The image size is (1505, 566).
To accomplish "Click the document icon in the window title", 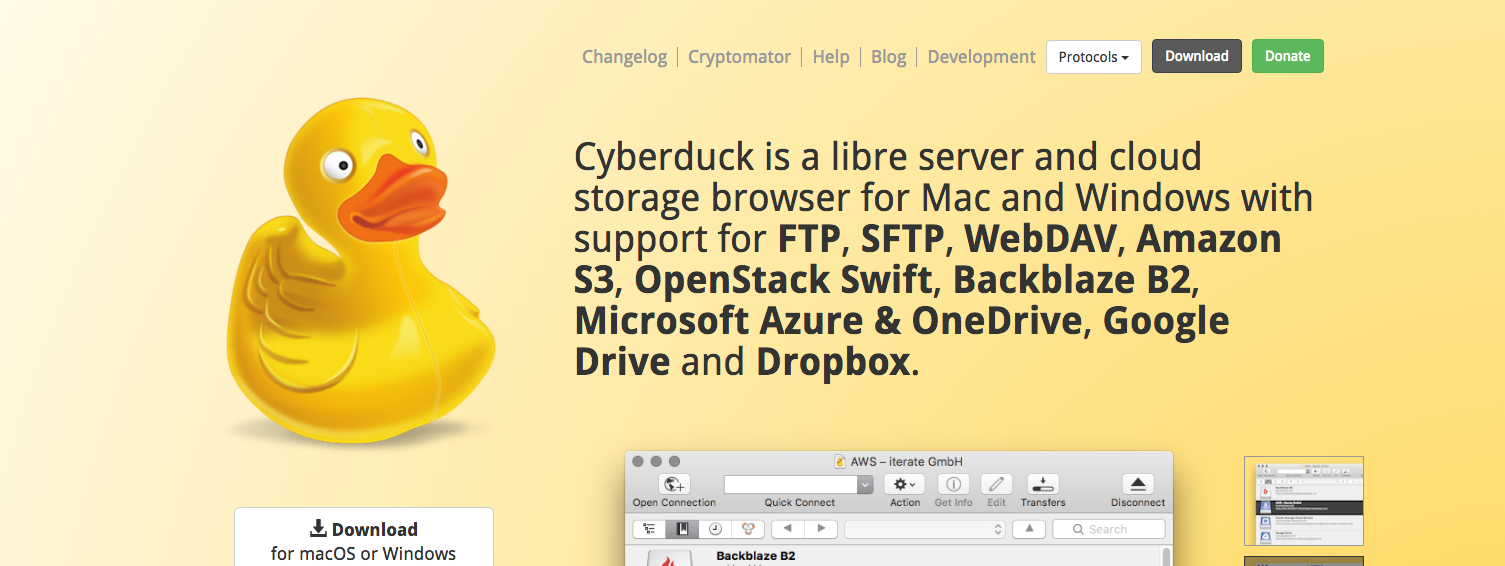I will tap(840, 461).
